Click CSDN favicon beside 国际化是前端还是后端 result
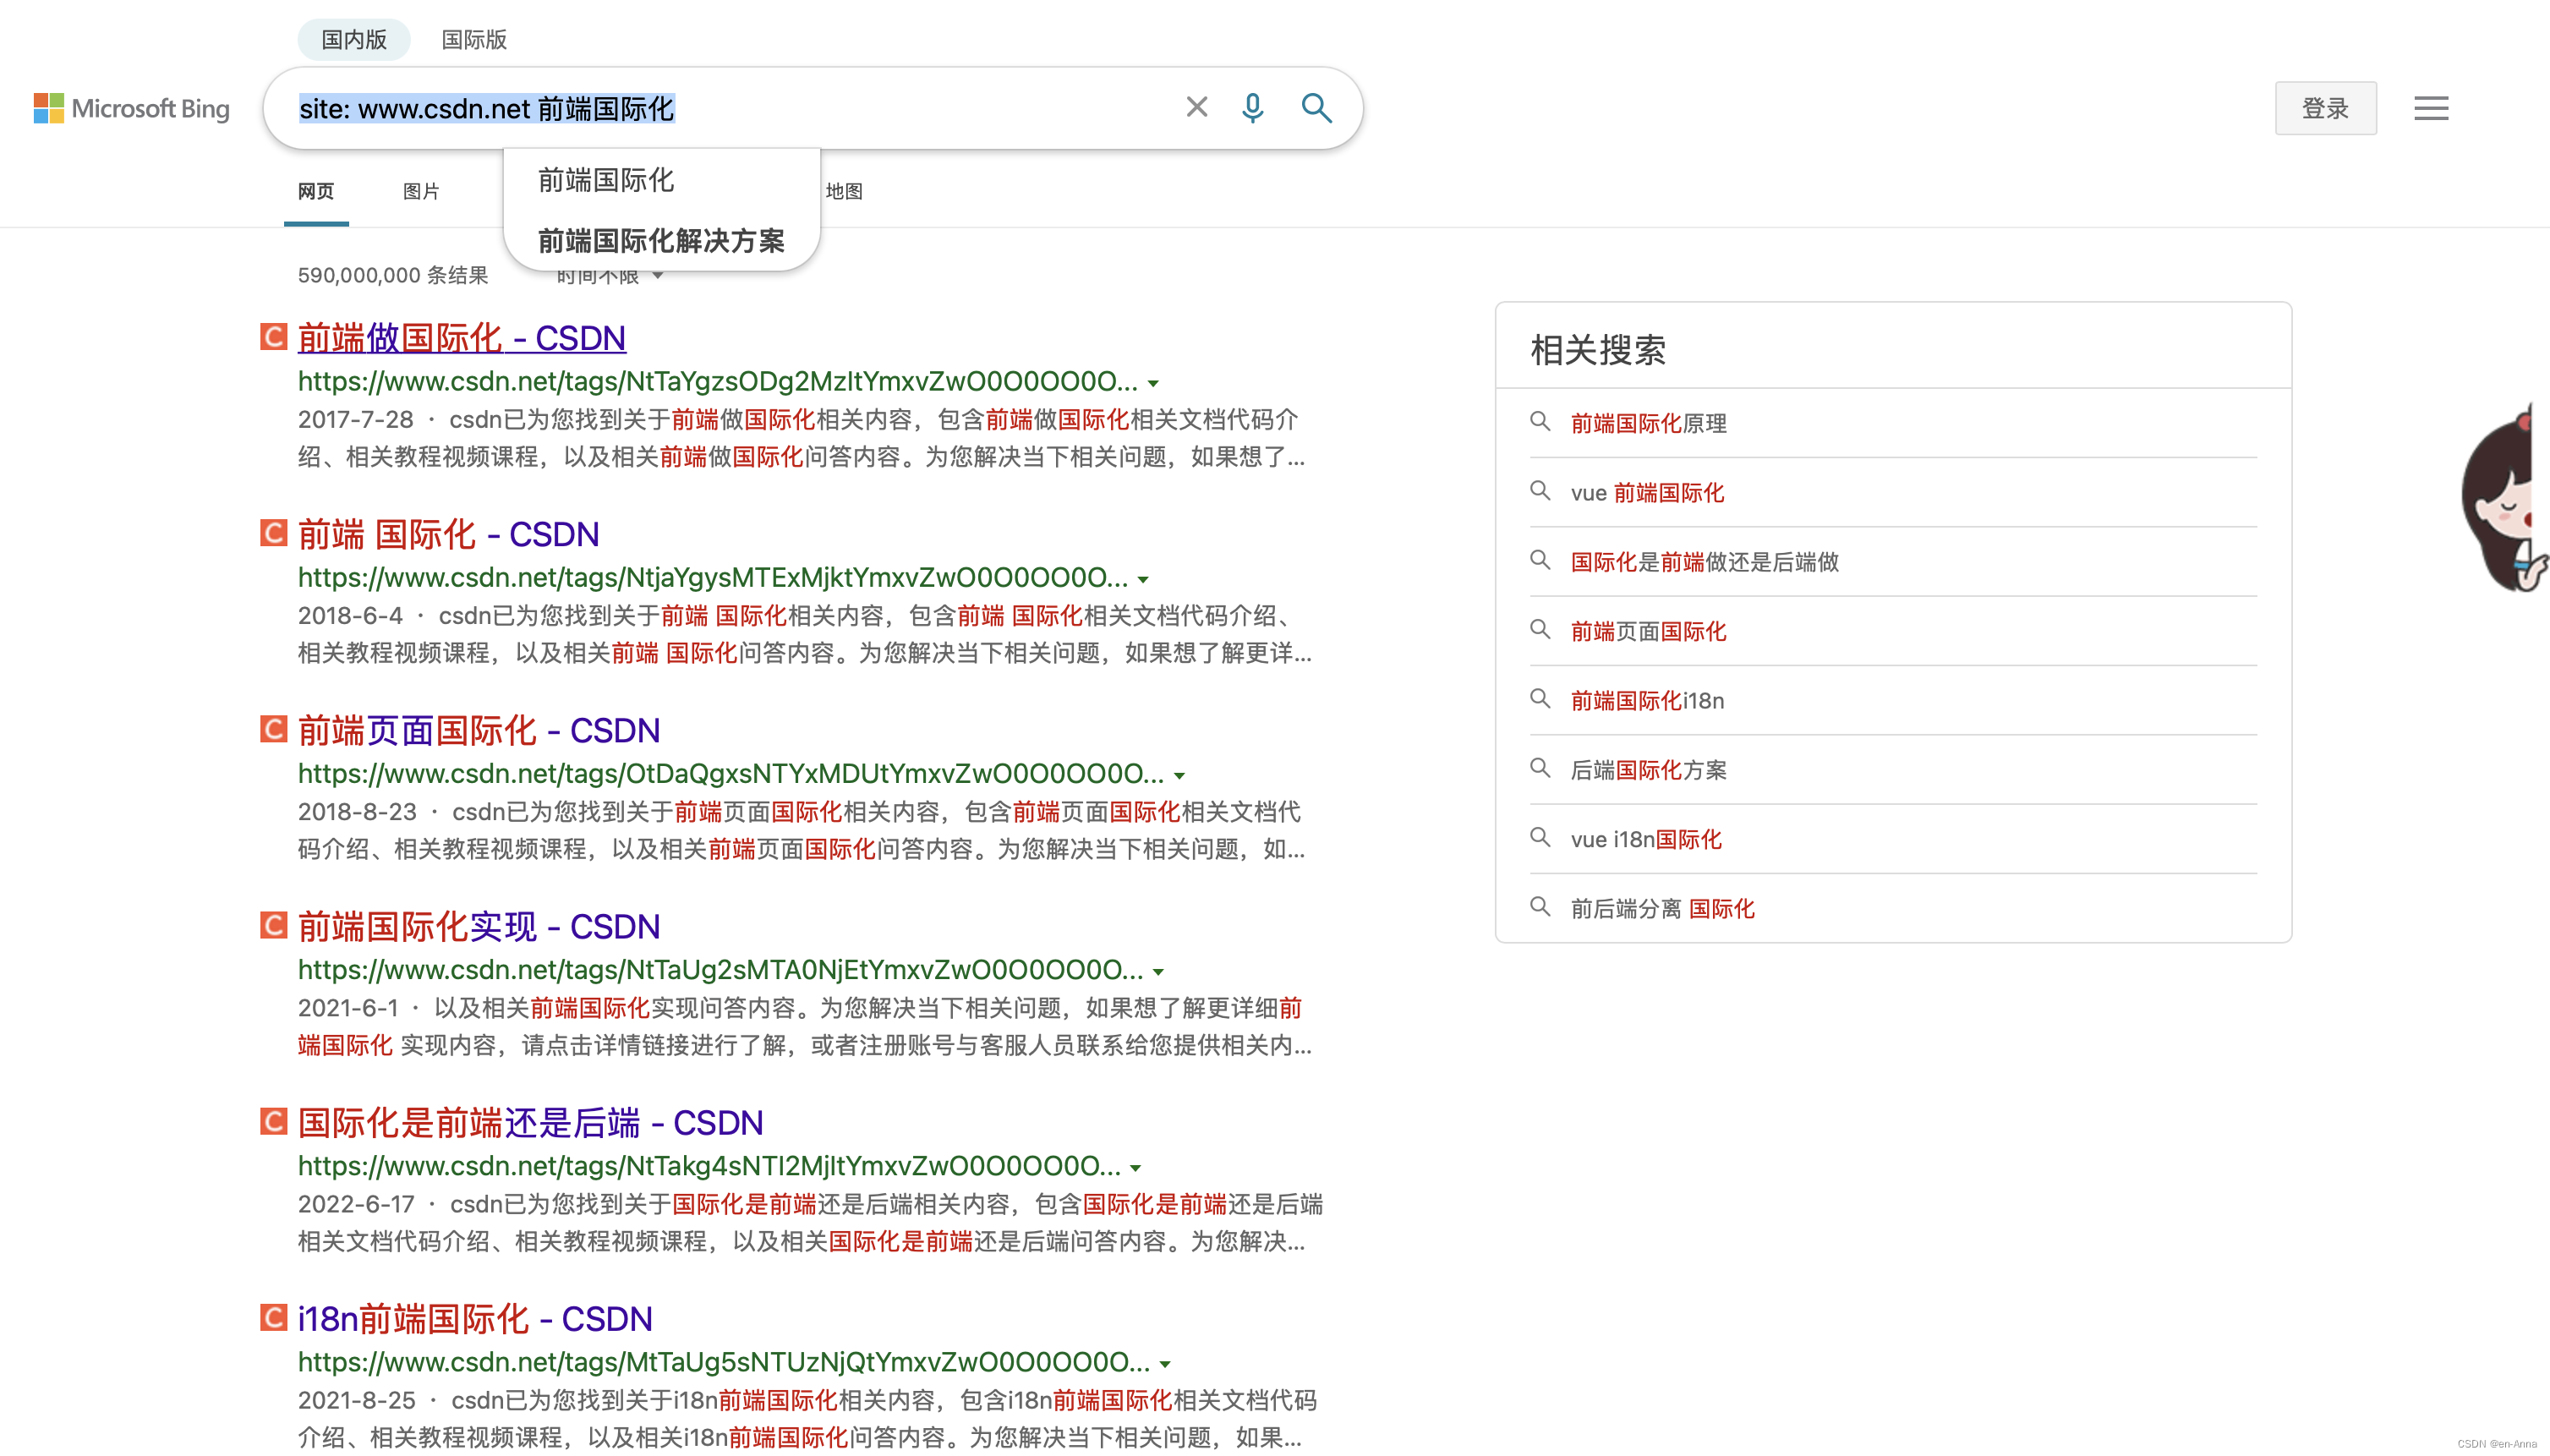Viewport: 2550px width, 1456px height. pyautogui.click(x=274, y=1121)
